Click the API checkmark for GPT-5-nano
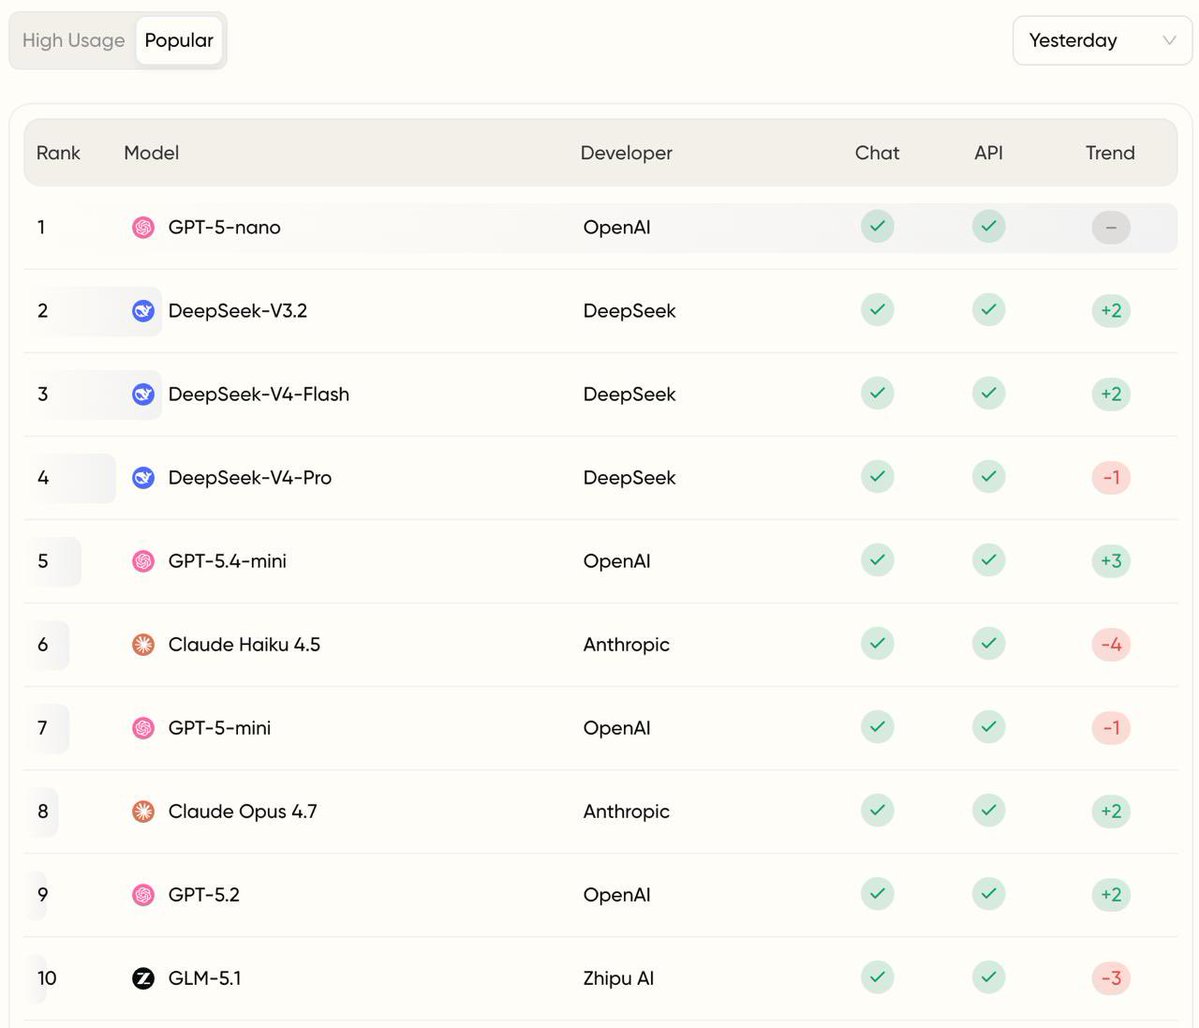The height and width of the screenshot is (1028, 1199). pyautogui.click(x=989, y=226)
